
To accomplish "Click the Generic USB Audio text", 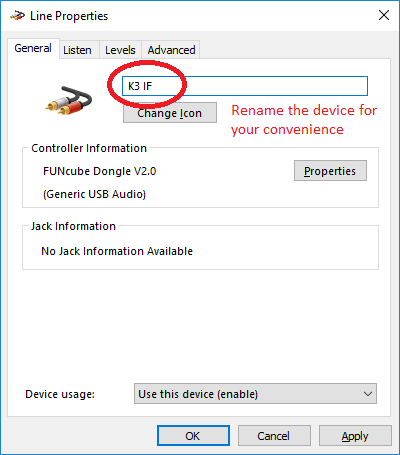I will point(94,194).
